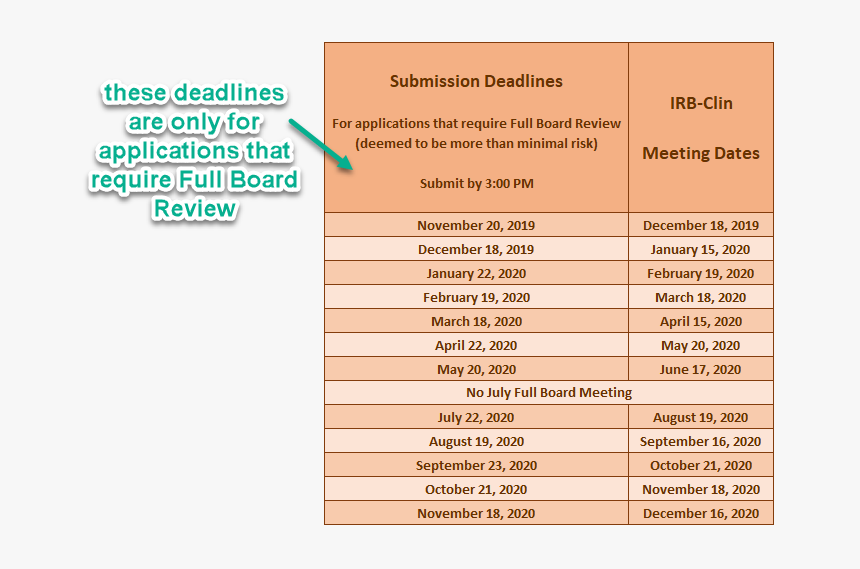Click the 'deemed to be more than minimal risk' line
The height and width of the screenshot is (569, 860).
(x=476, y=143)
